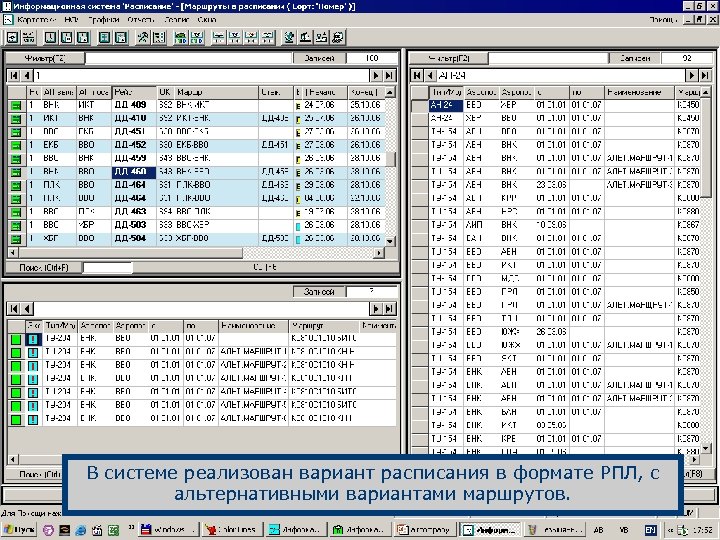This screenshot has height=540, width=720.
Task: Click the globe toolbar icon
Action: coord(289,37)
